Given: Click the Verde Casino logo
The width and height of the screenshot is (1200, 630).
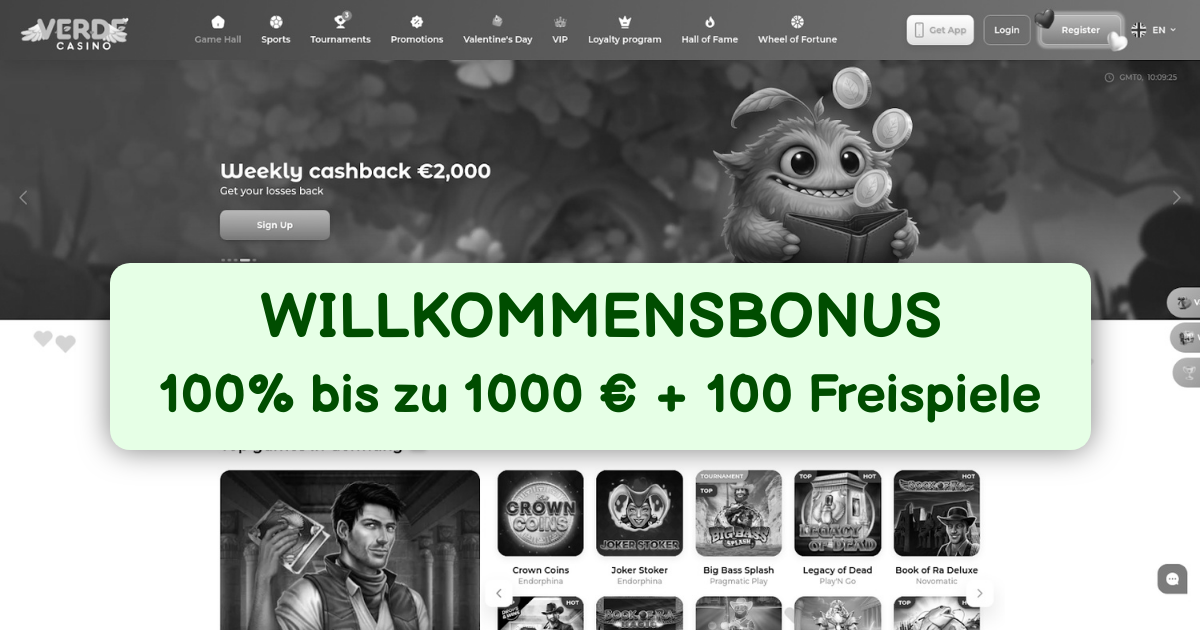Looking at the screenshot, I should (x=75, y=32).
